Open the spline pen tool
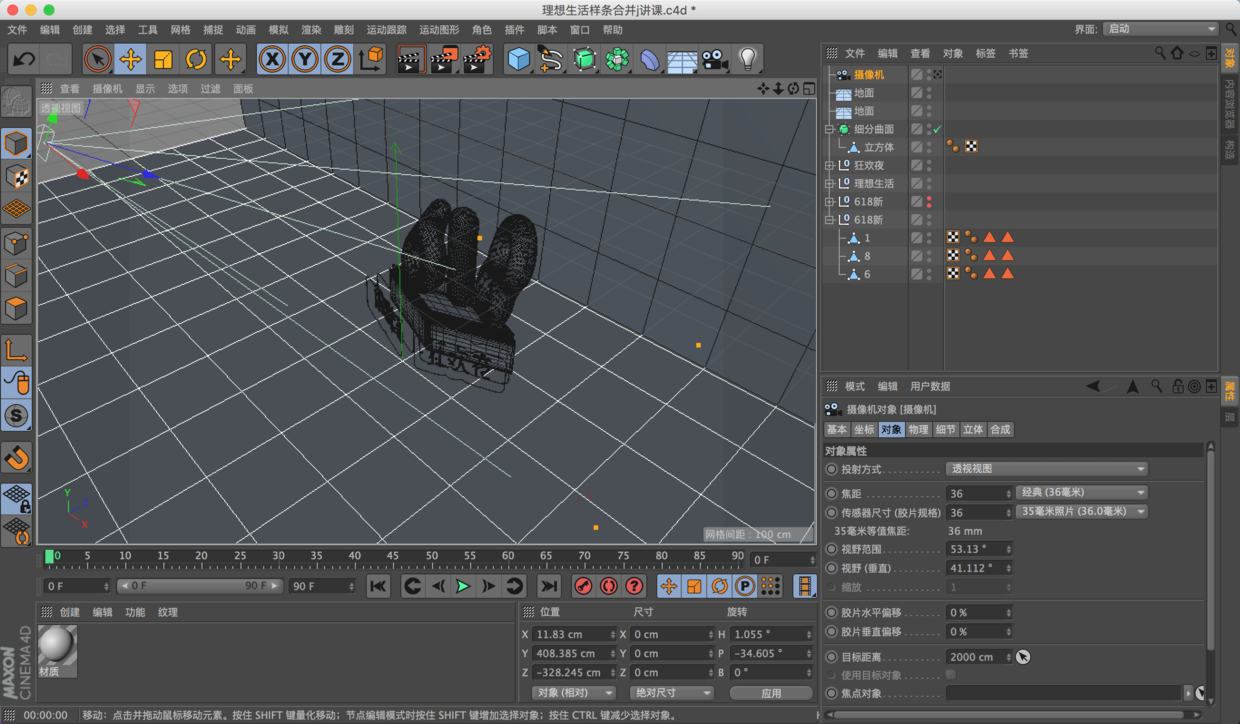This screenshot has height=724, width=1240. tap(551, 59)
